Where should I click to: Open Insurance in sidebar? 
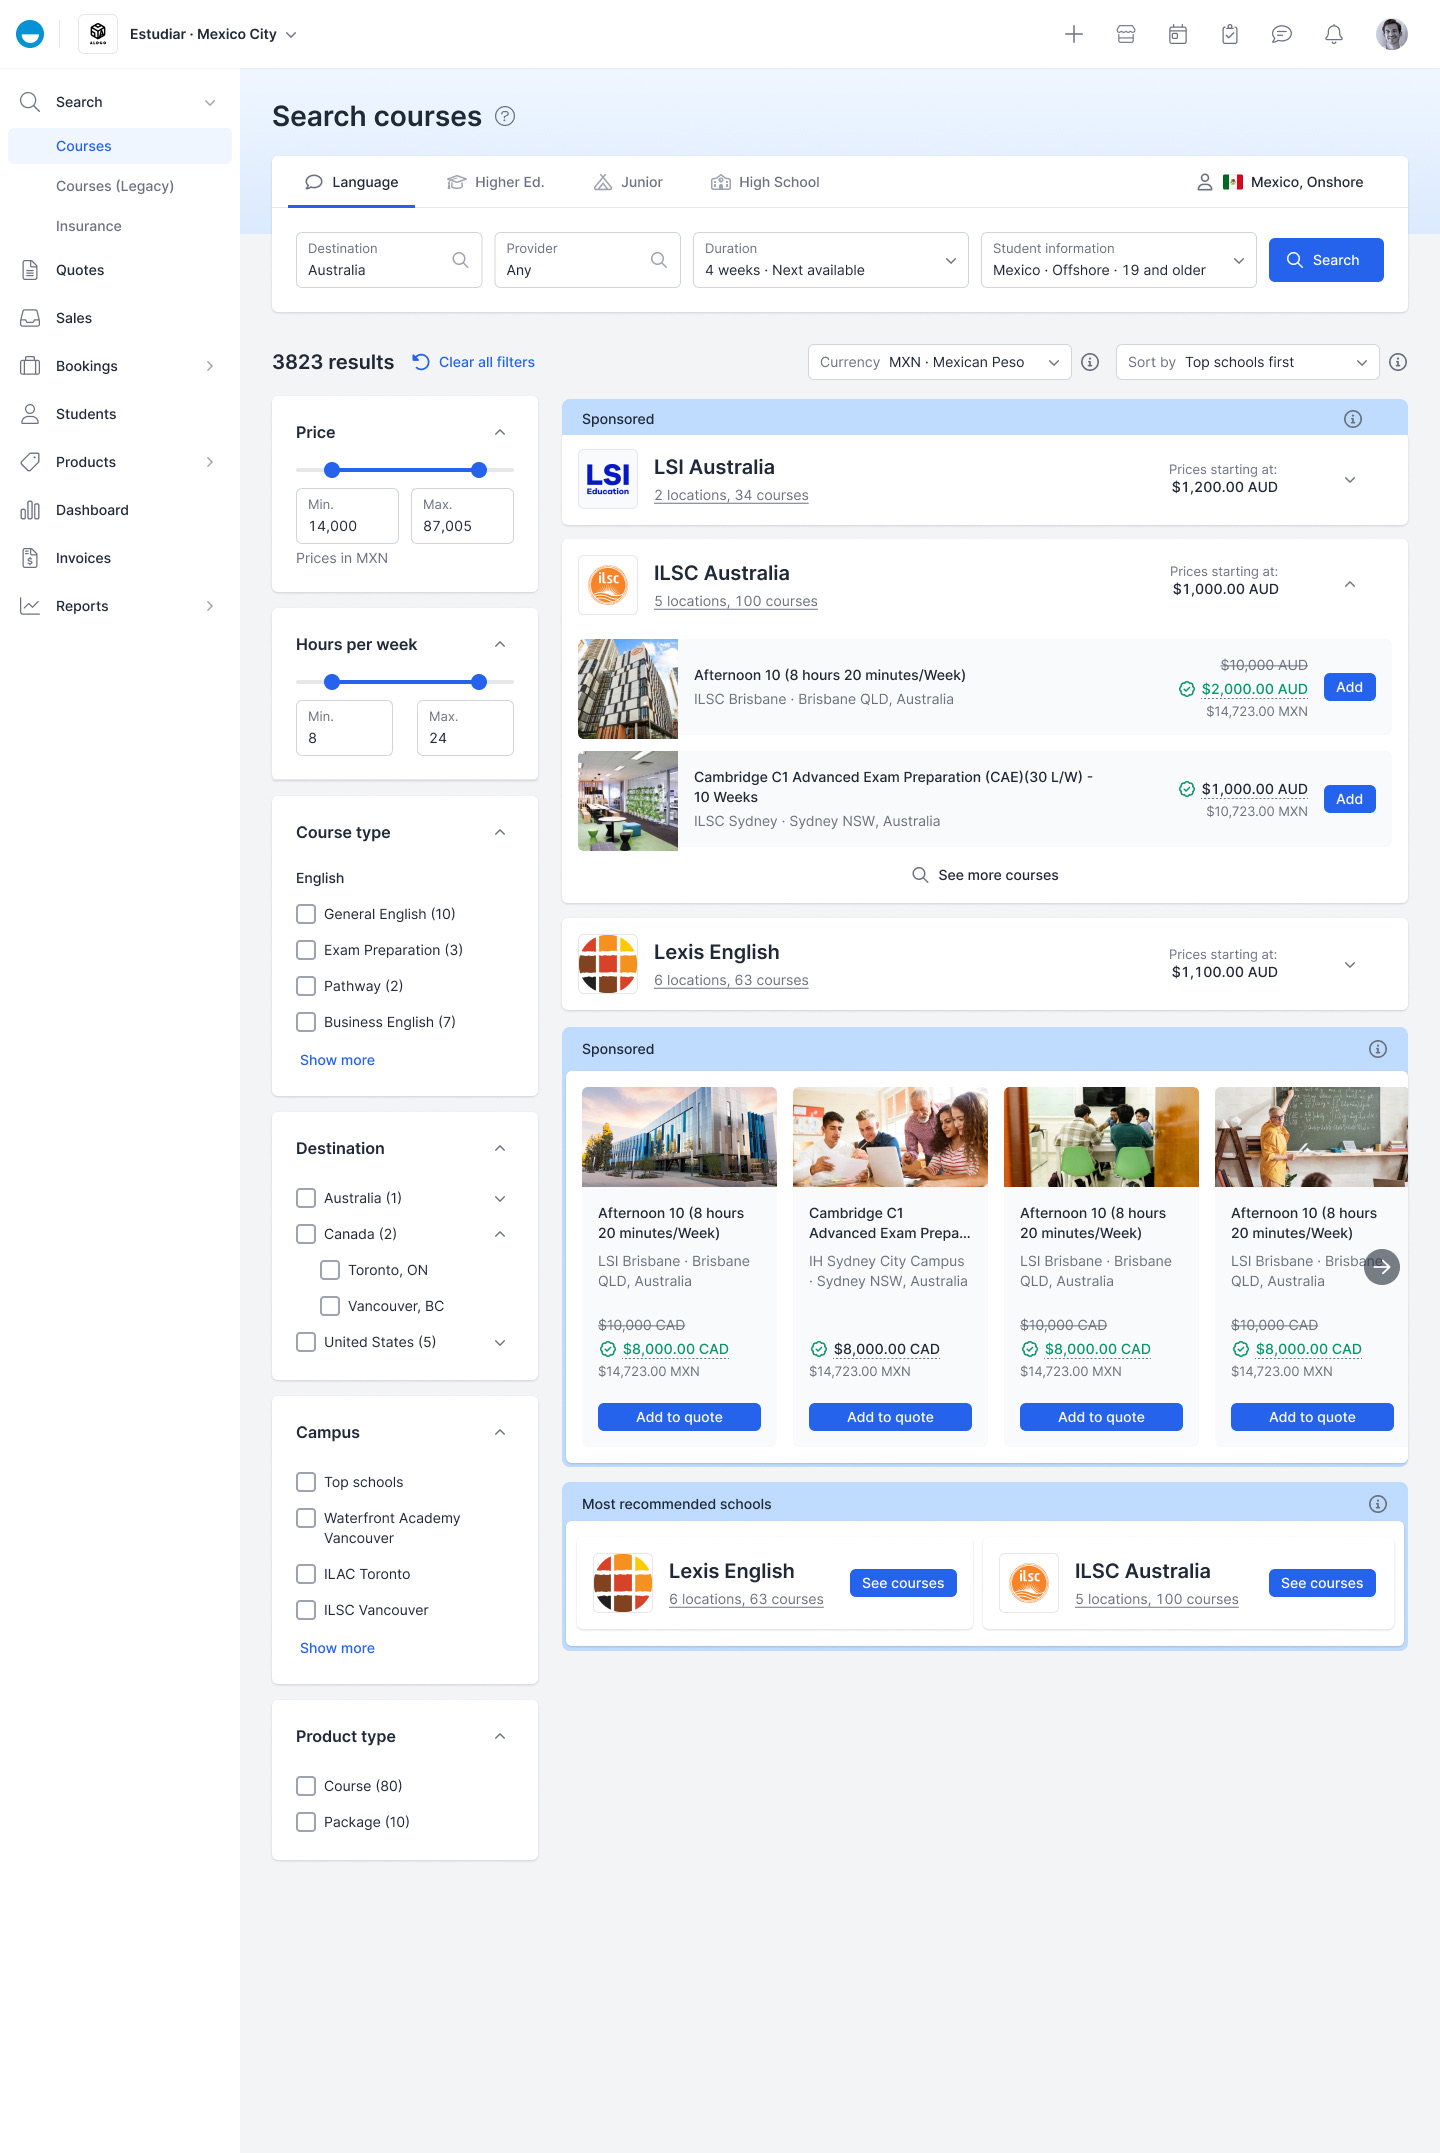tap(89, 226)
